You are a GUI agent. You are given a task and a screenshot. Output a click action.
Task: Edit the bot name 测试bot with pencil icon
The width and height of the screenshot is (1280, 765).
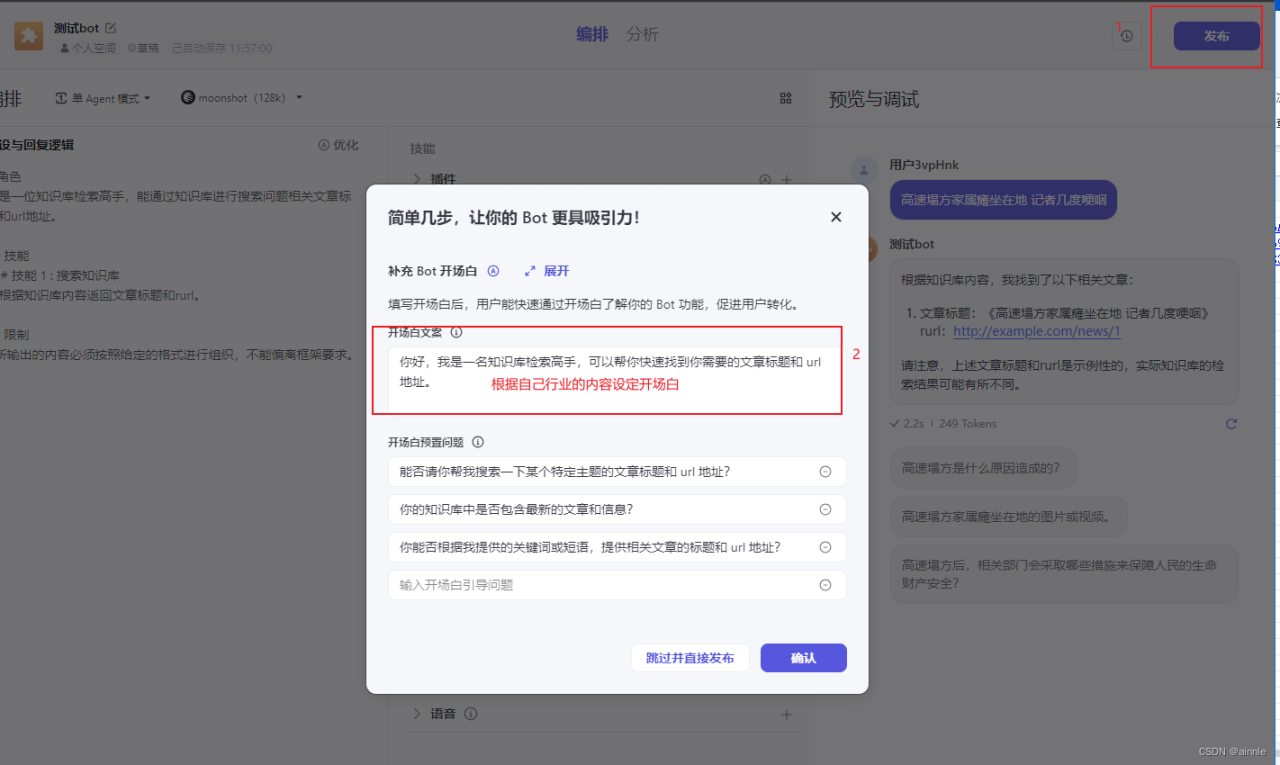[111, 28]
